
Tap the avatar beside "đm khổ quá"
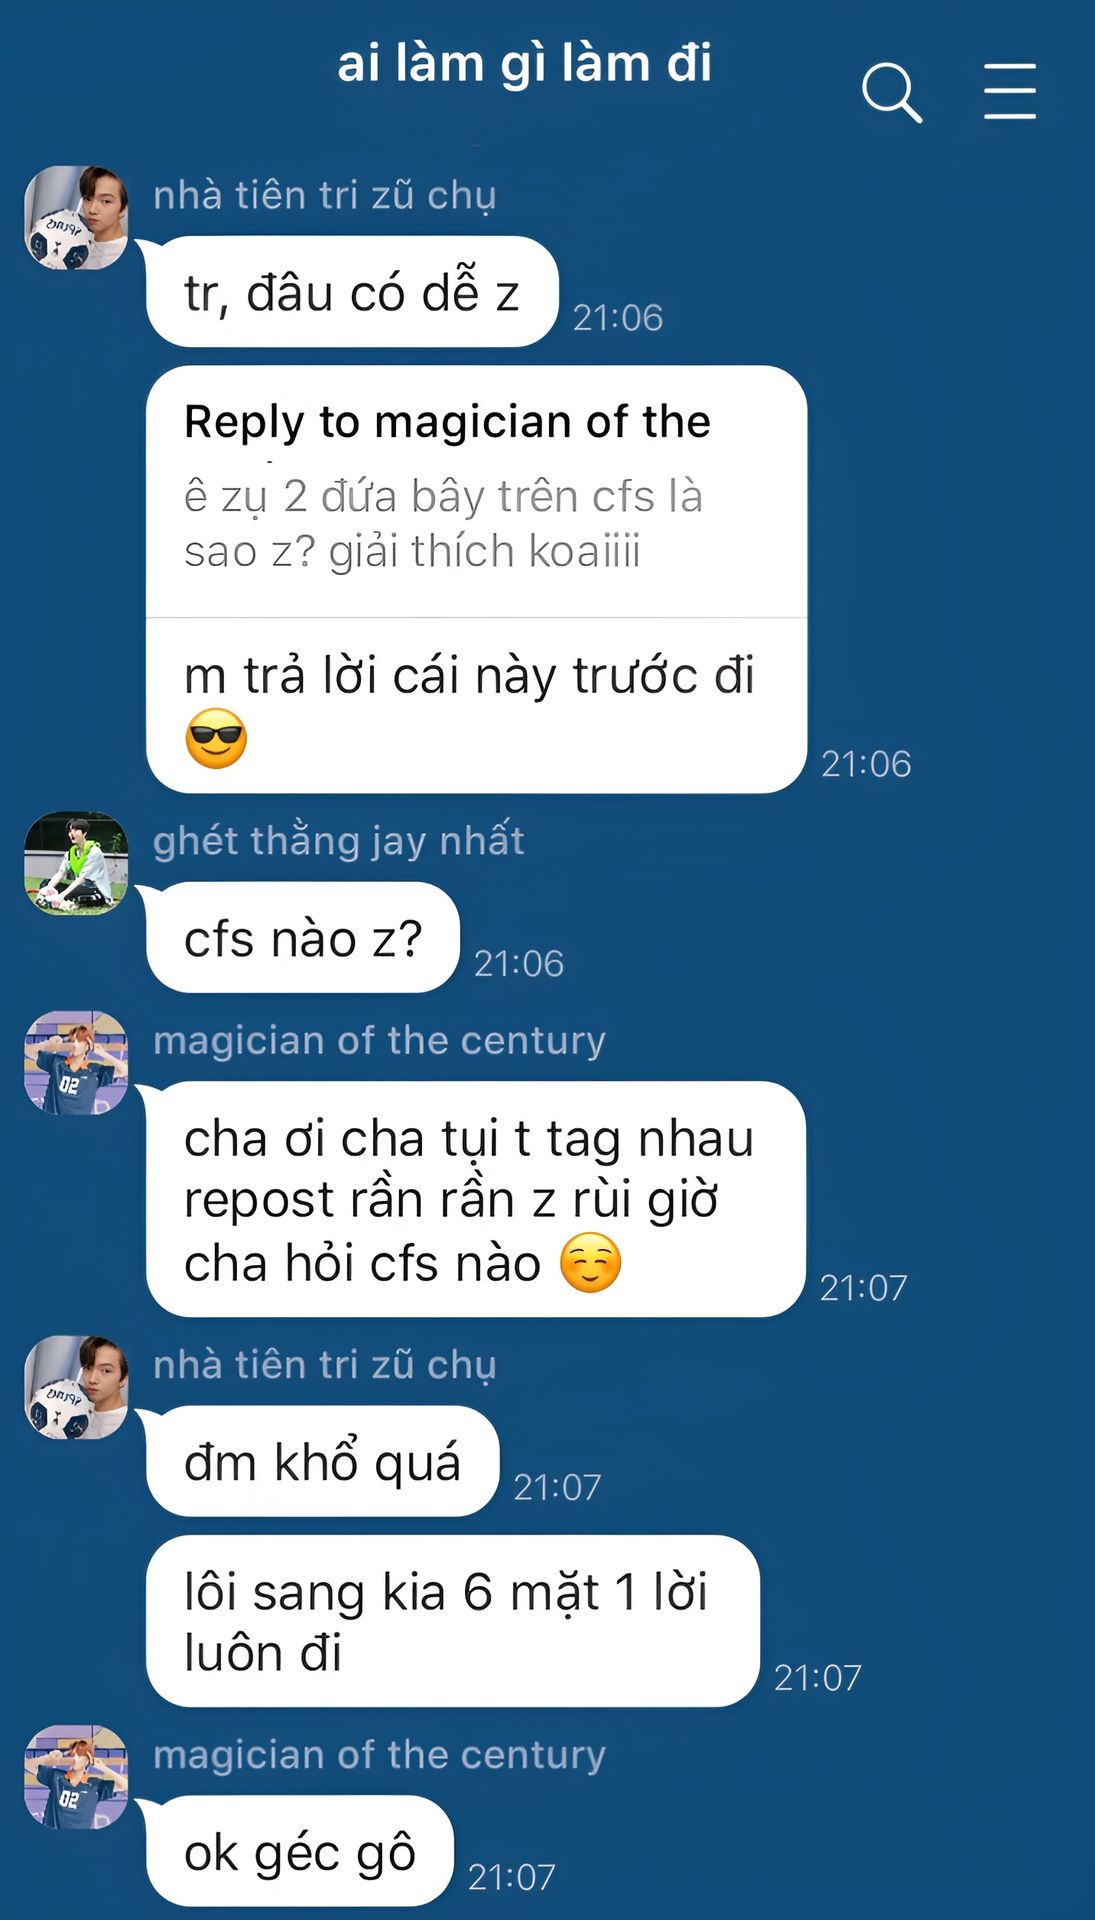[76, 1387]
